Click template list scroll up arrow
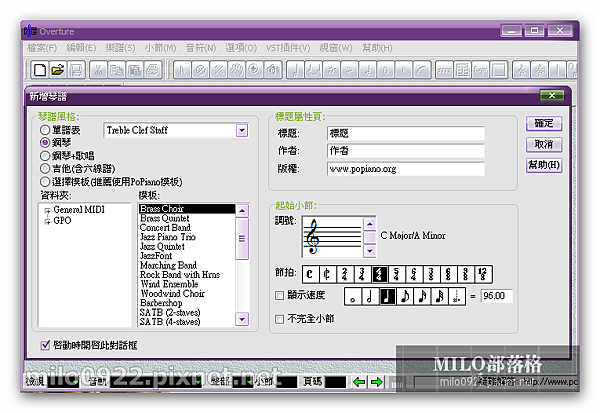This screenshot has height=413, width=600. coord(242,211)
